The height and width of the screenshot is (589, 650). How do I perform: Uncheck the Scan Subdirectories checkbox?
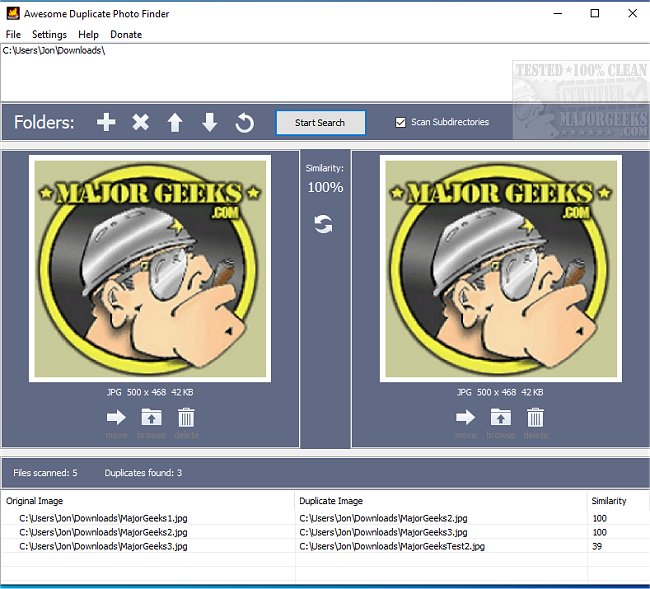(401, 123)
